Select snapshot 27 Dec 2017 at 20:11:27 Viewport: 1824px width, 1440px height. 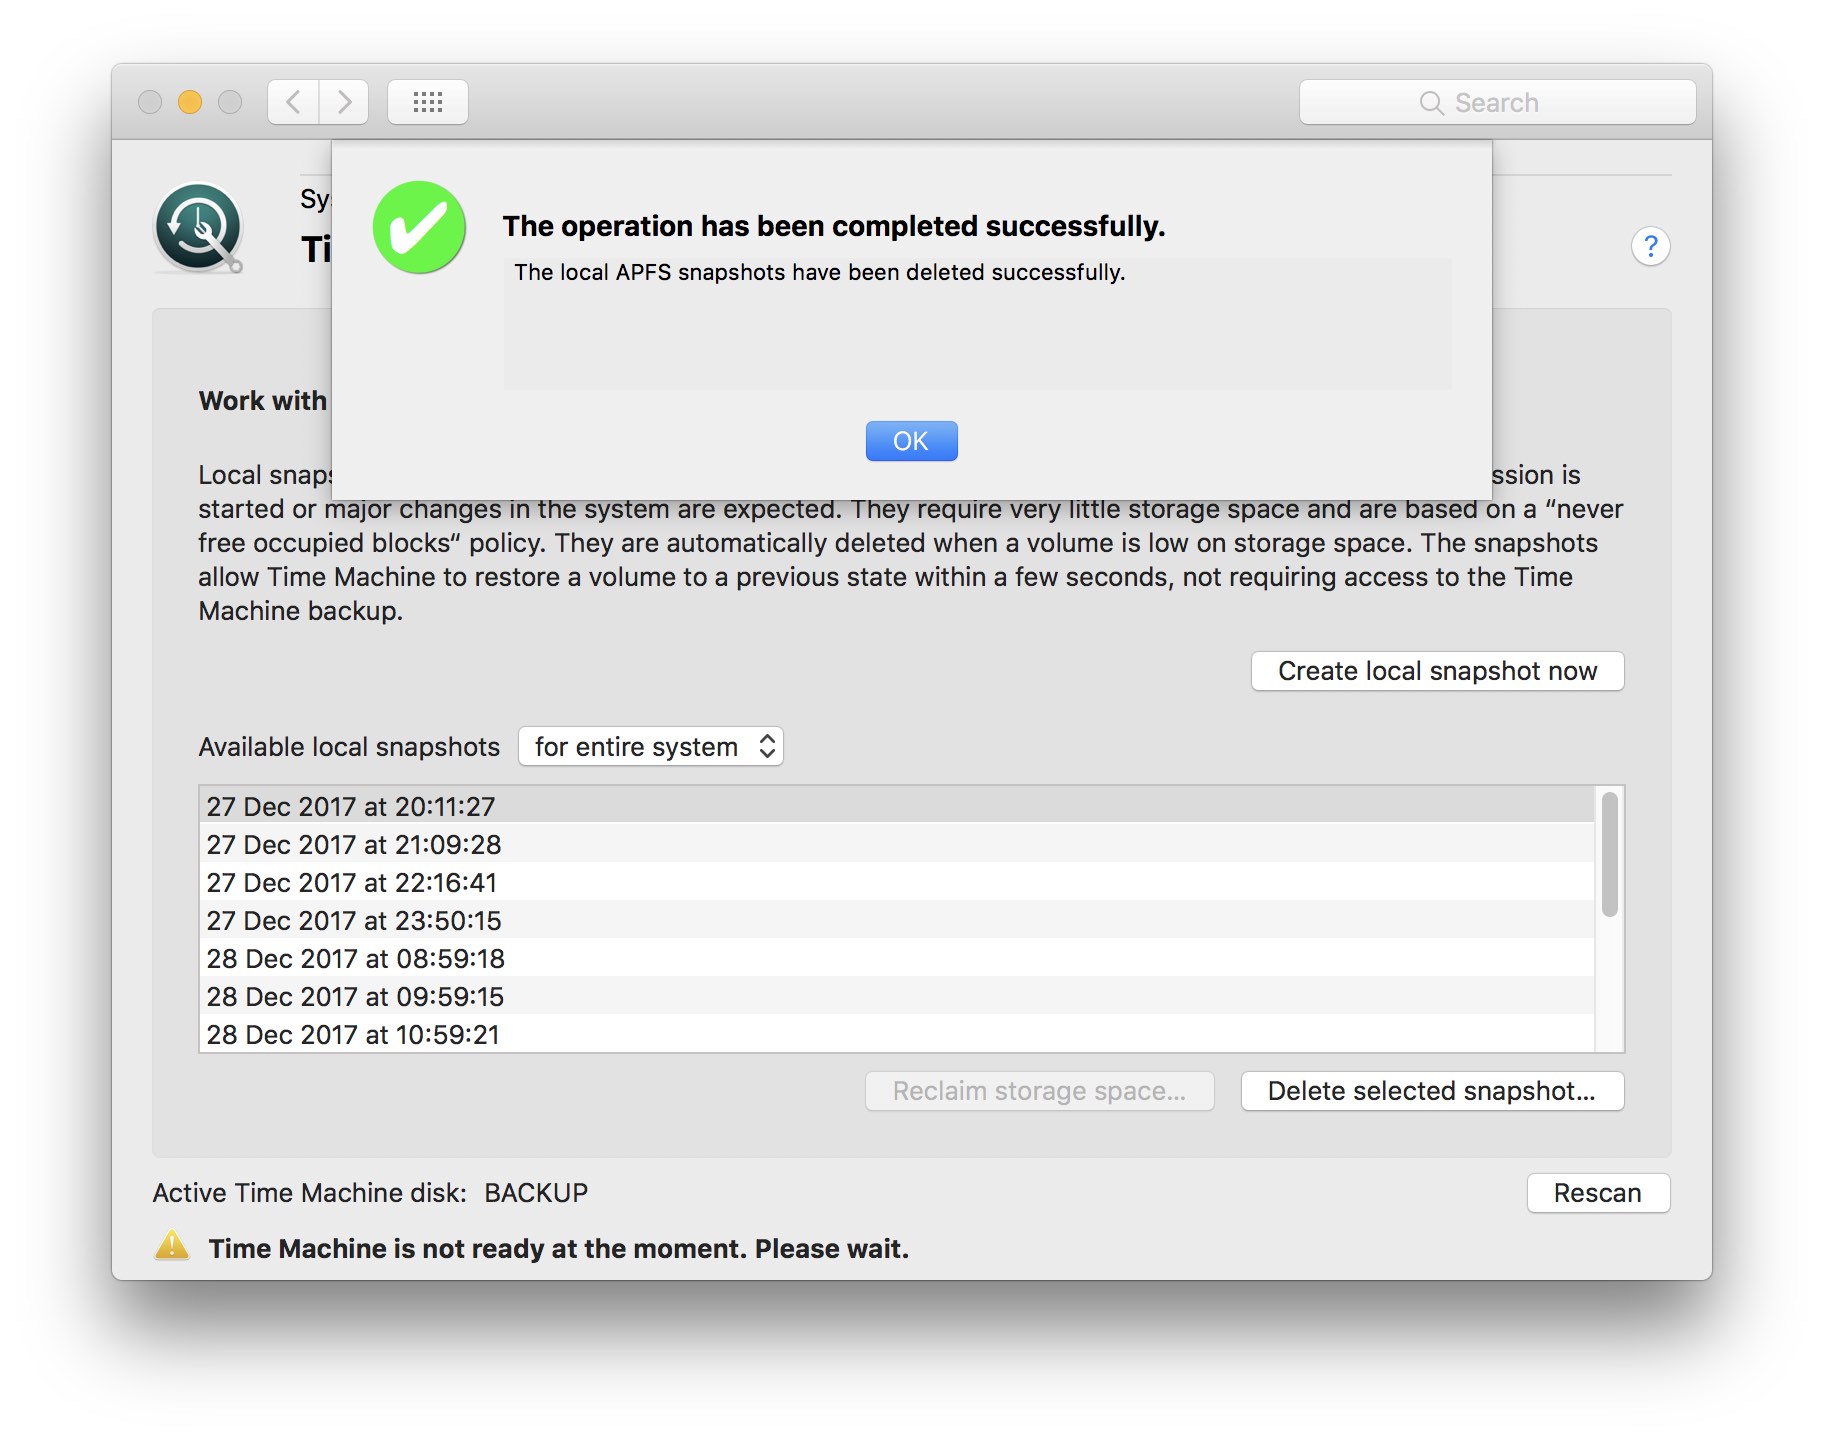[896, 806]
